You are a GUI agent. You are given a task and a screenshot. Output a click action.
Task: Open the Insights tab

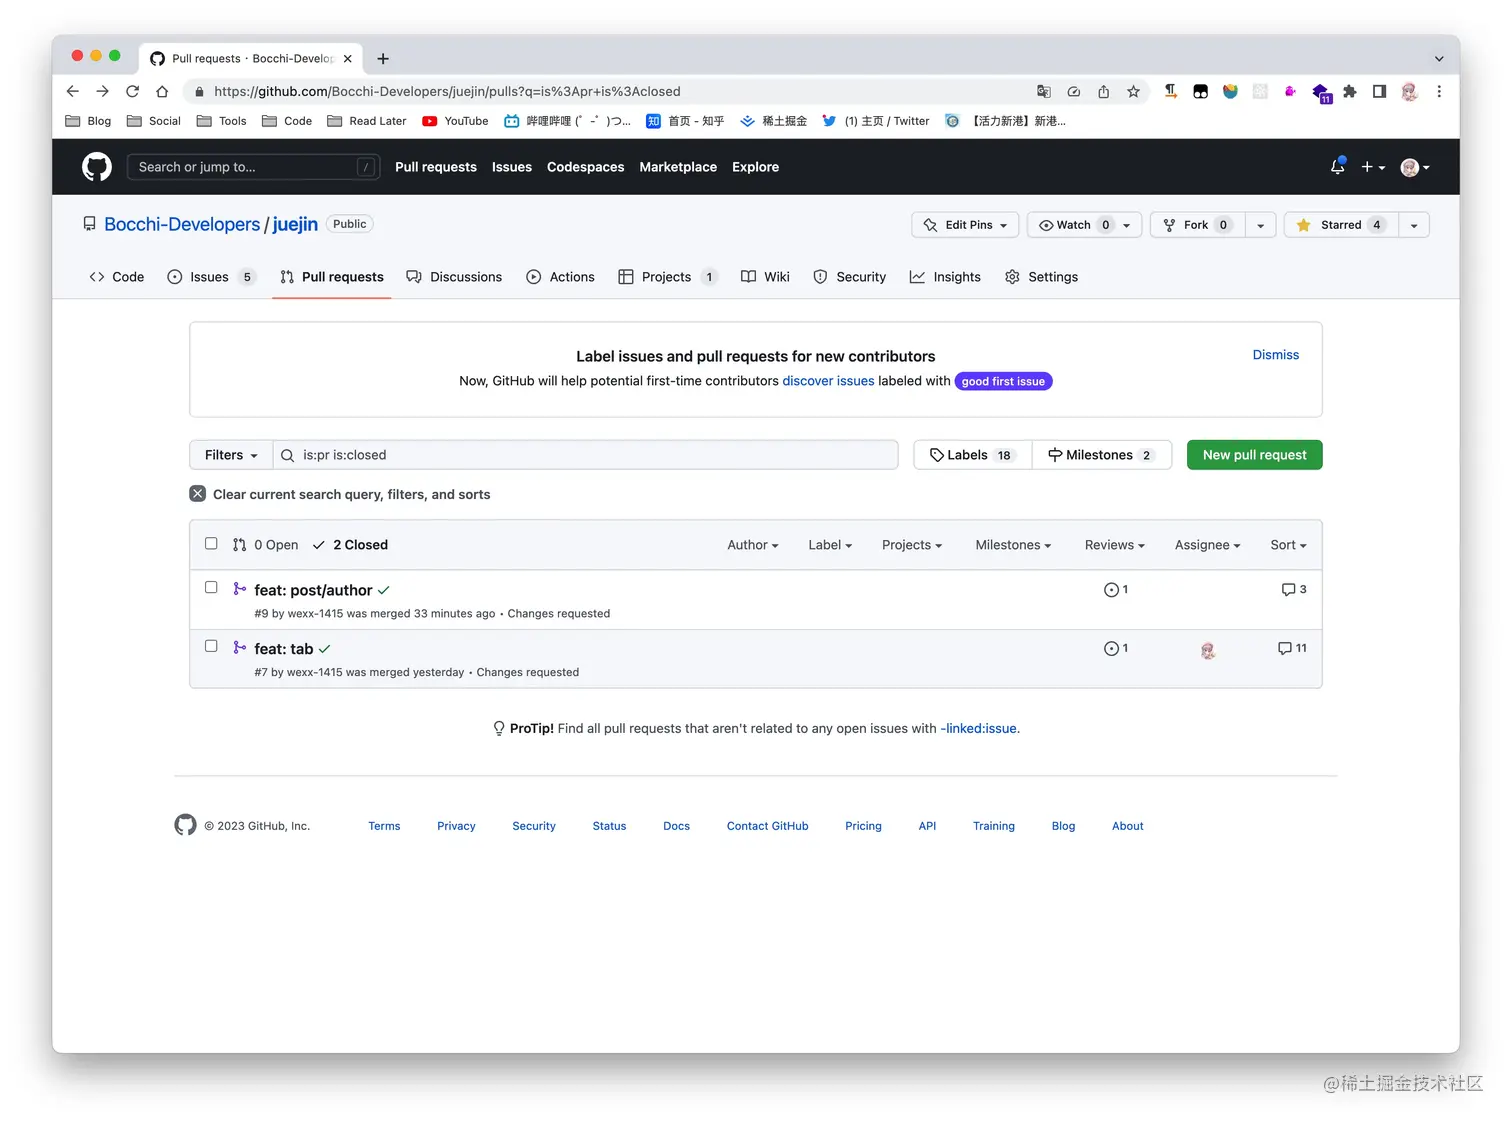coord(945,277)
